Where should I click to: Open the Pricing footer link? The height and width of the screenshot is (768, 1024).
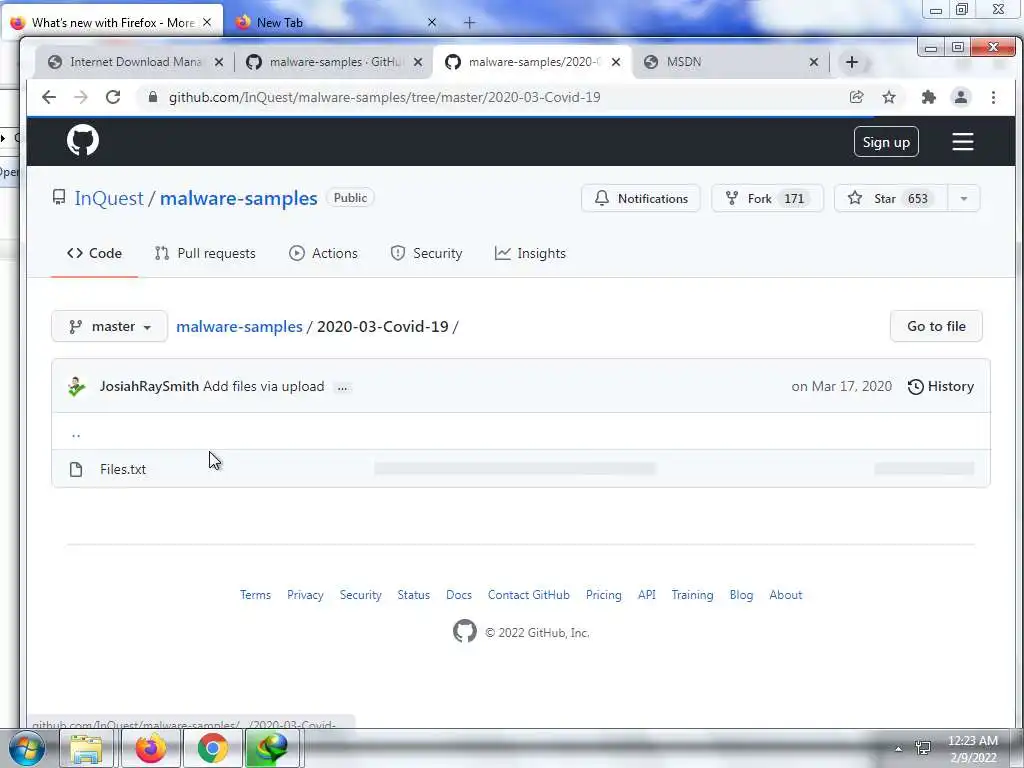pos(603,595)
